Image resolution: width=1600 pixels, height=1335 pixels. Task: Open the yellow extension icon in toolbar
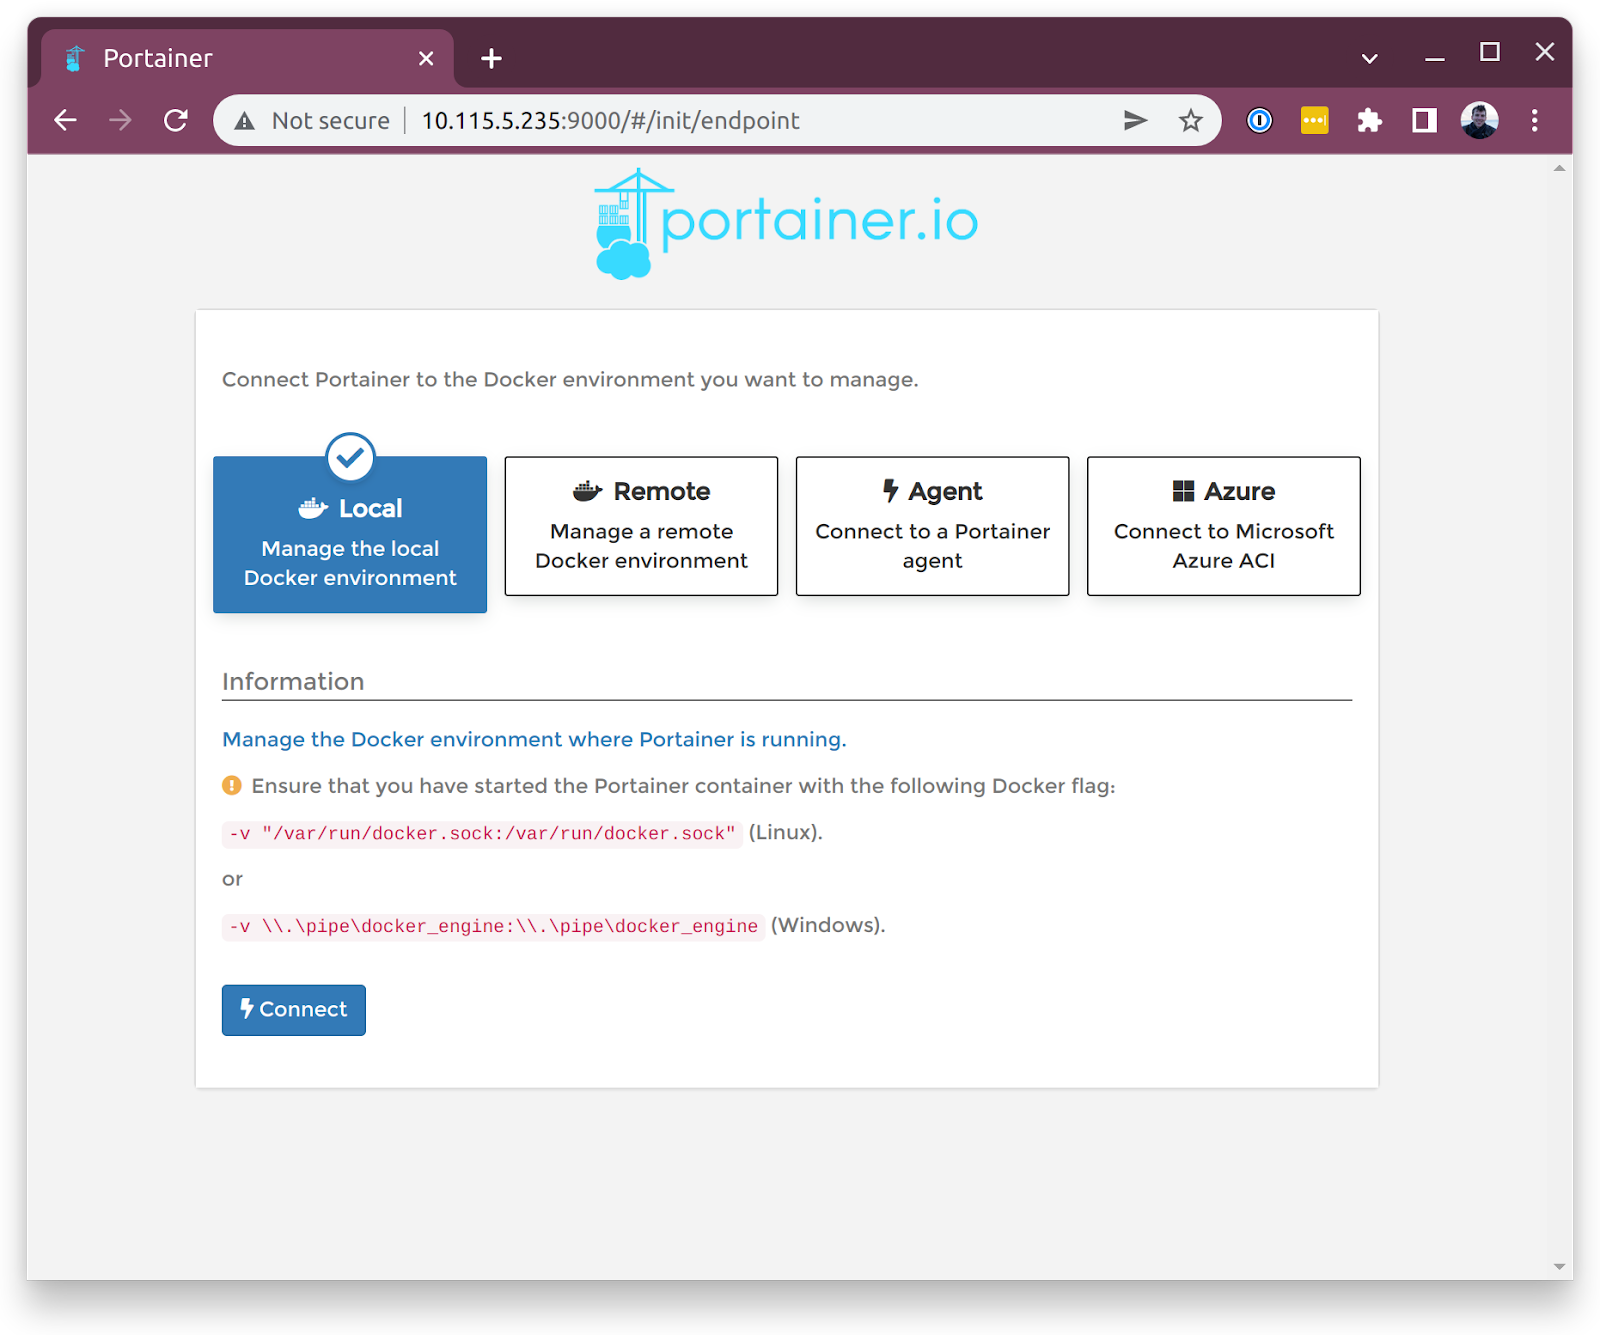[x=1314, y=121]
